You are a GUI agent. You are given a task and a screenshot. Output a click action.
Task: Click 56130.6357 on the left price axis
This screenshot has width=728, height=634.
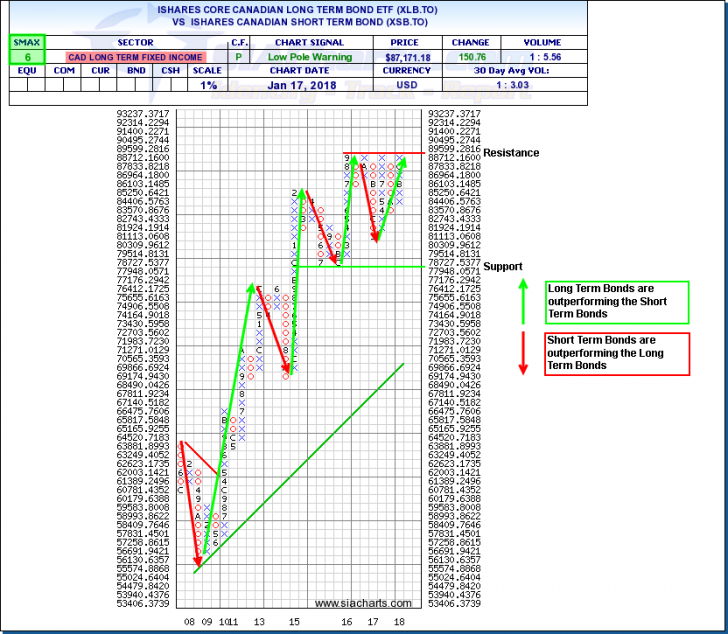pos(143,560)
